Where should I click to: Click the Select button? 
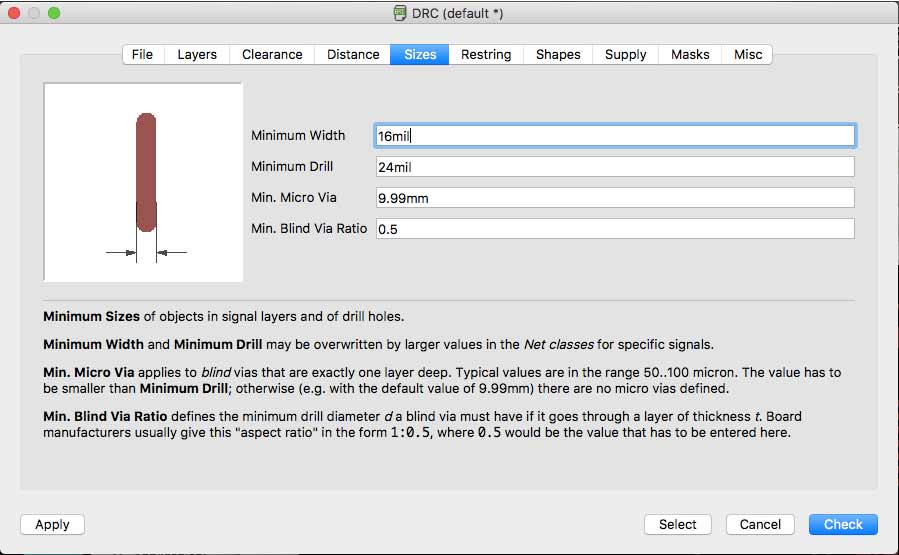678,525
